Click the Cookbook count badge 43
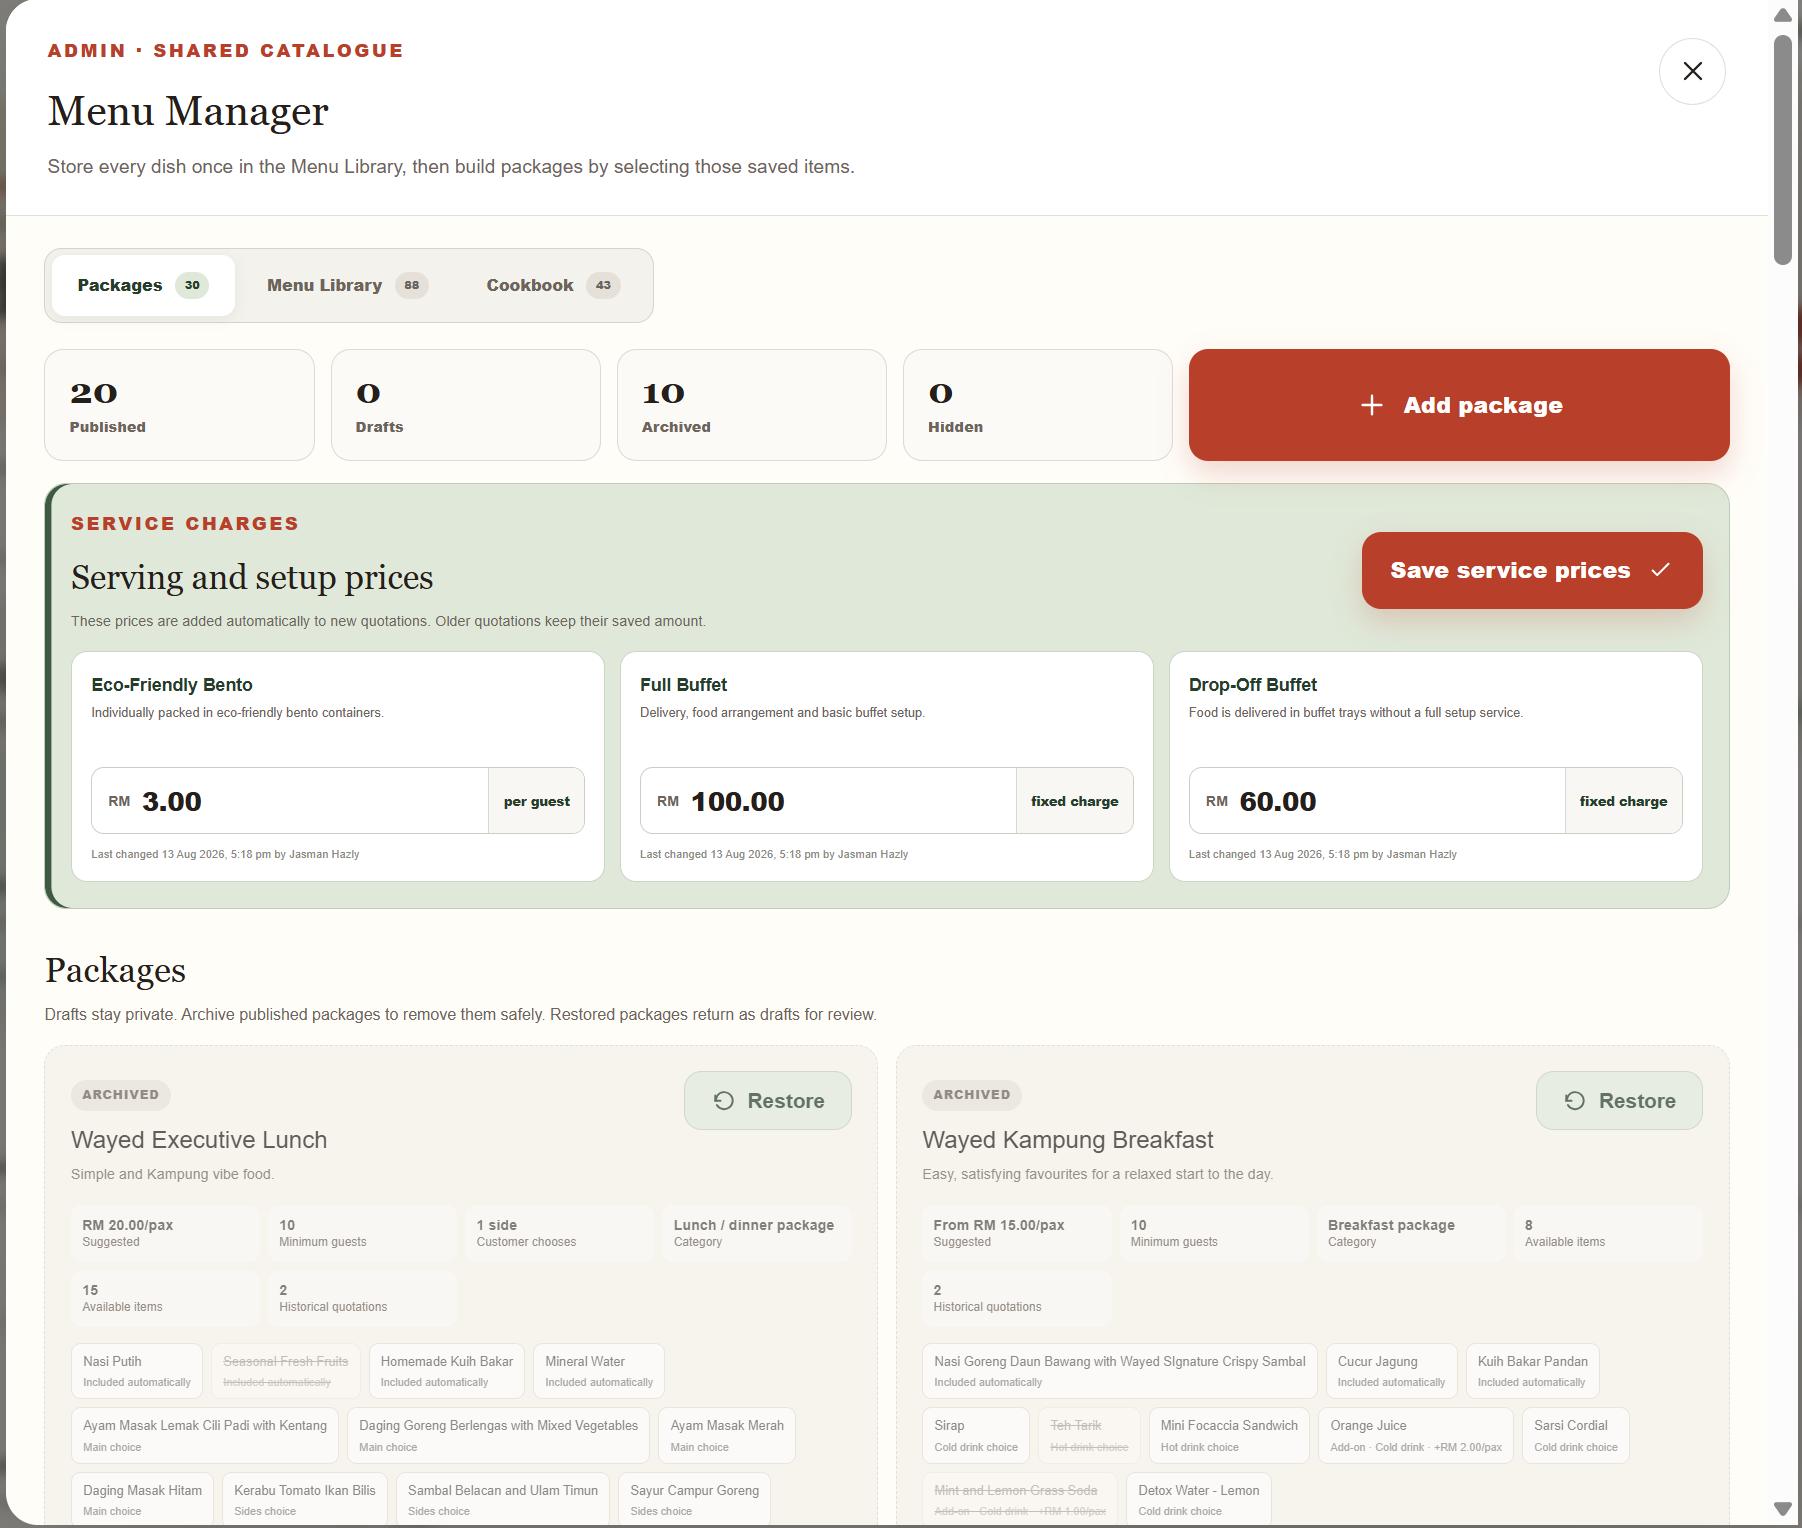Viewport: 1802px width, 1528px height. [603, 285]
